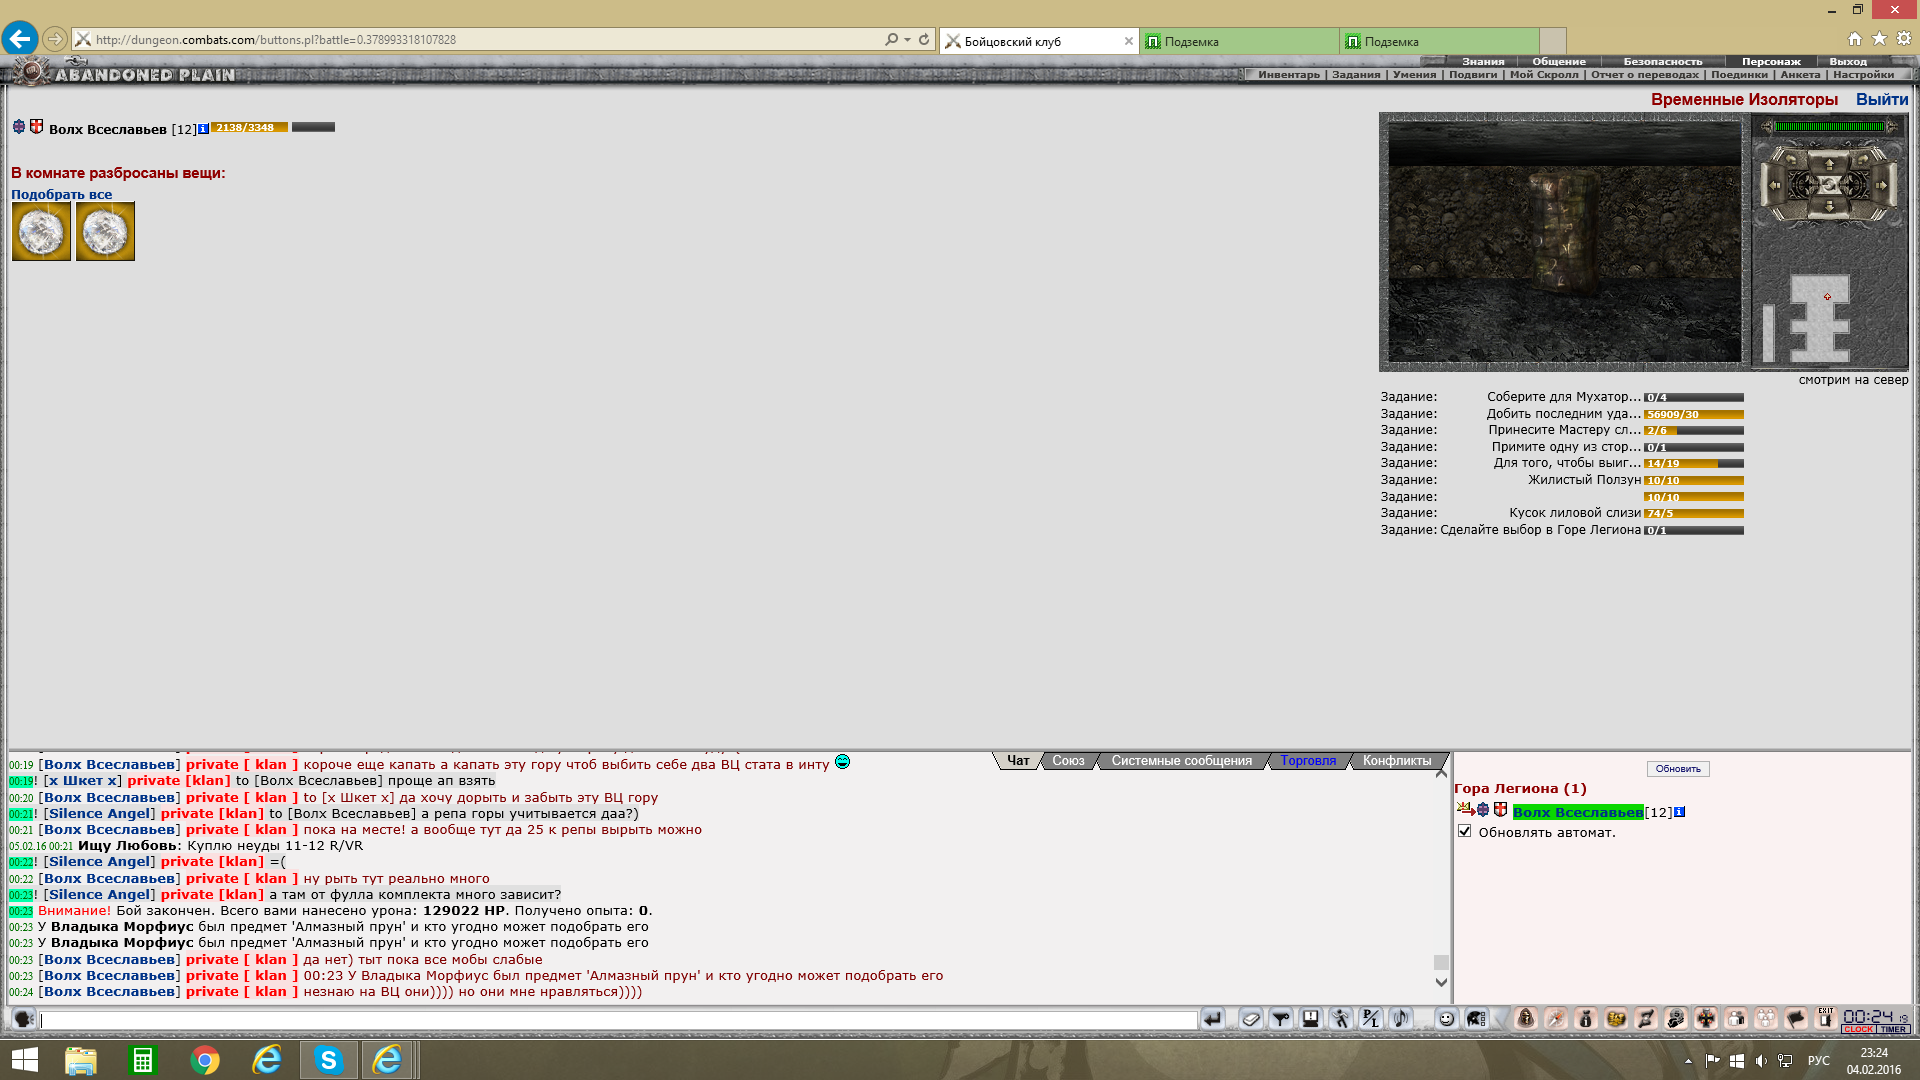This screenshot has width=1920, height=1080.
Task: Click the running man icon
Action: coord(1341,1019)
